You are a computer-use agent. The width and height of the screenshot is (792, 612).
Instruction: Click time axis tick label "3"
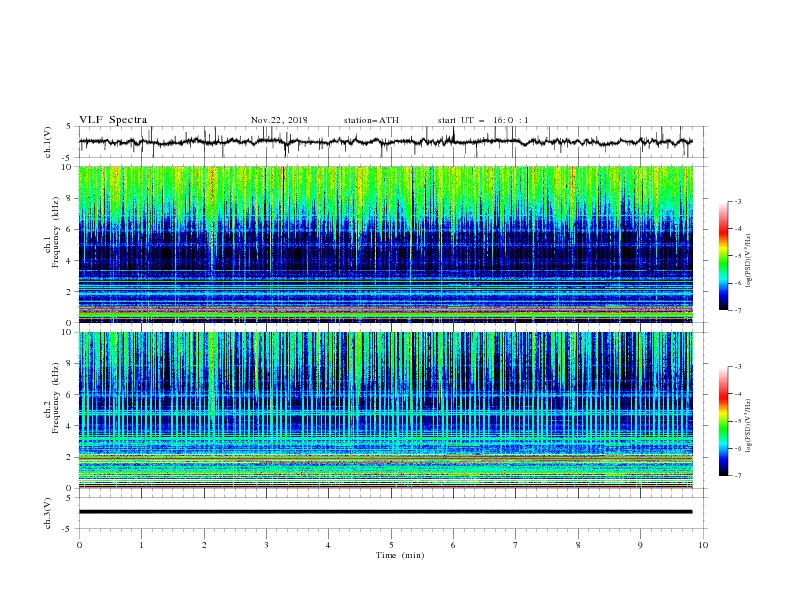coord(266,545)
